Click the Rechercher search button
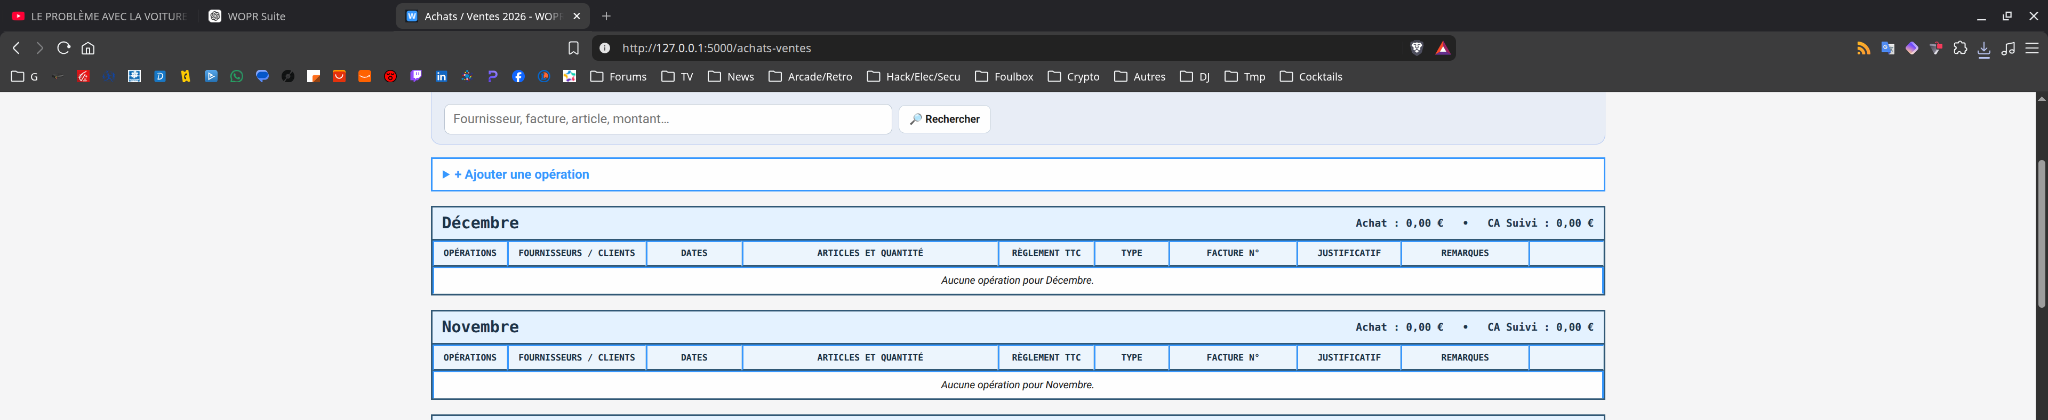Screen dimensions: 2048x420 point(944,119)
